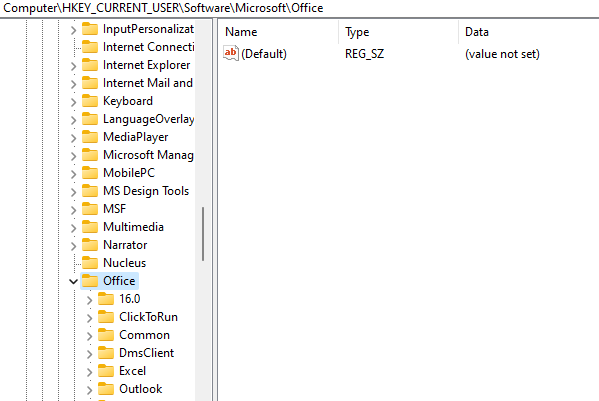Viewport: 599px width, 401px height.
Task: Expand the Outlook subkey
Action: coord(89,390)
